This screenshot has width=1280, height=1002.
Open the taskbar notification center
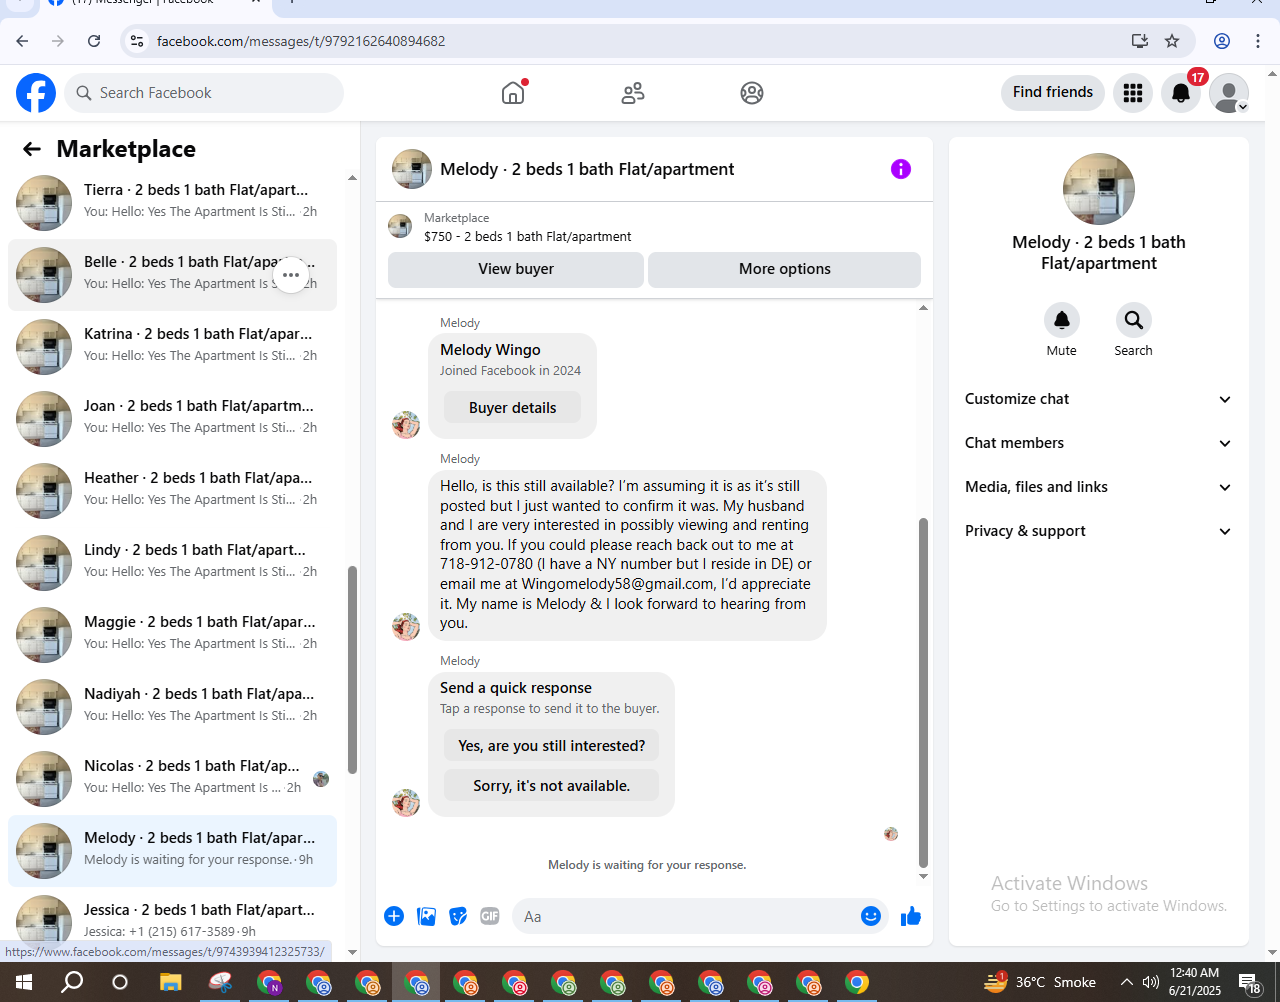click(x=1250, y=983)
